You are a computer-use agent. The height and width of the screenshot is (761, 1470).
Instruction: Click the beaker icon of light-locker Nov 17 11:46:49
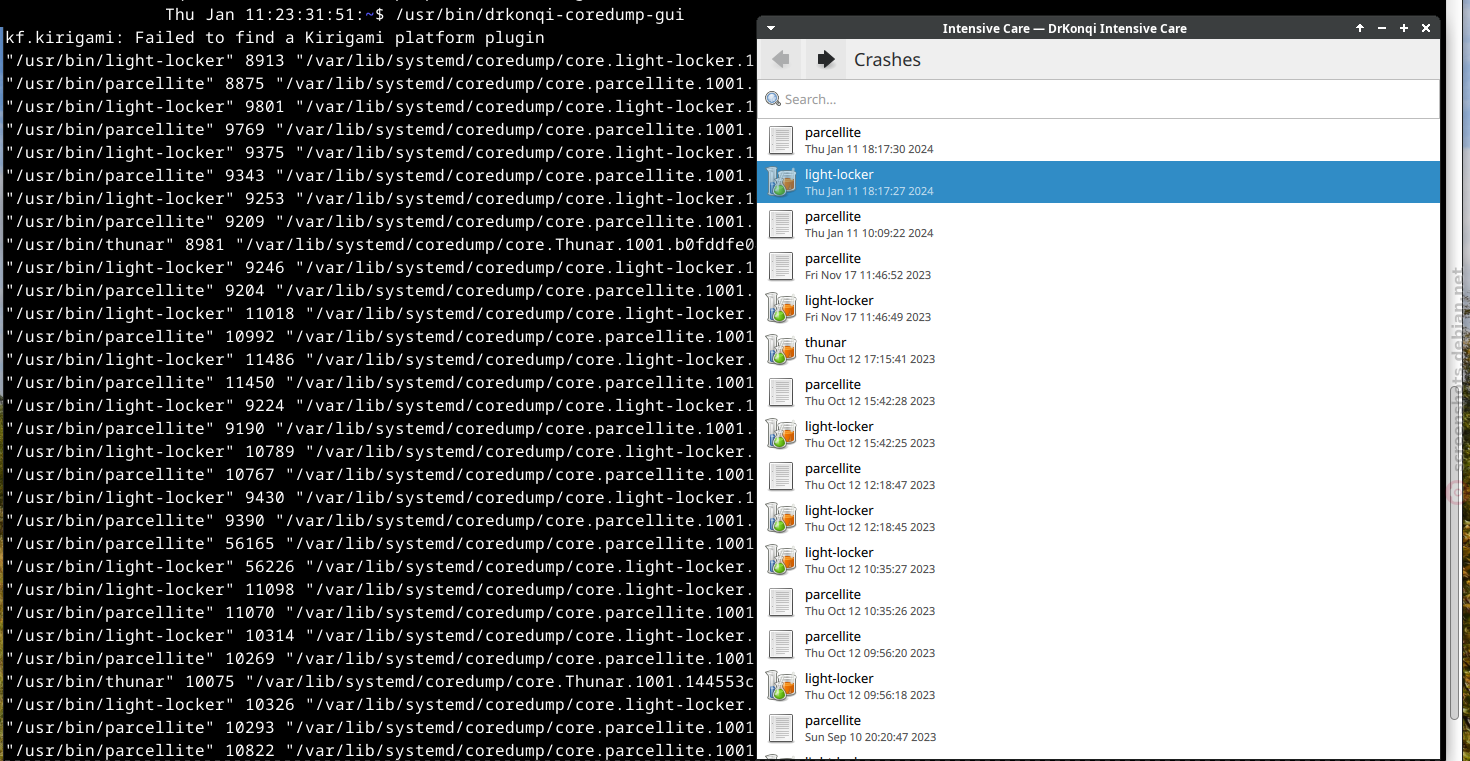tap(781, 308)
